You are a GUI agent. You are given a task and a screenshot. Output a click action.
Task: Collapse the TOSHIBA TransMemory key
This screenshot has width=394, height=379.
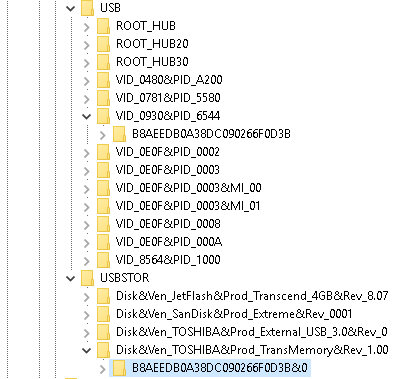click(87, 350)
